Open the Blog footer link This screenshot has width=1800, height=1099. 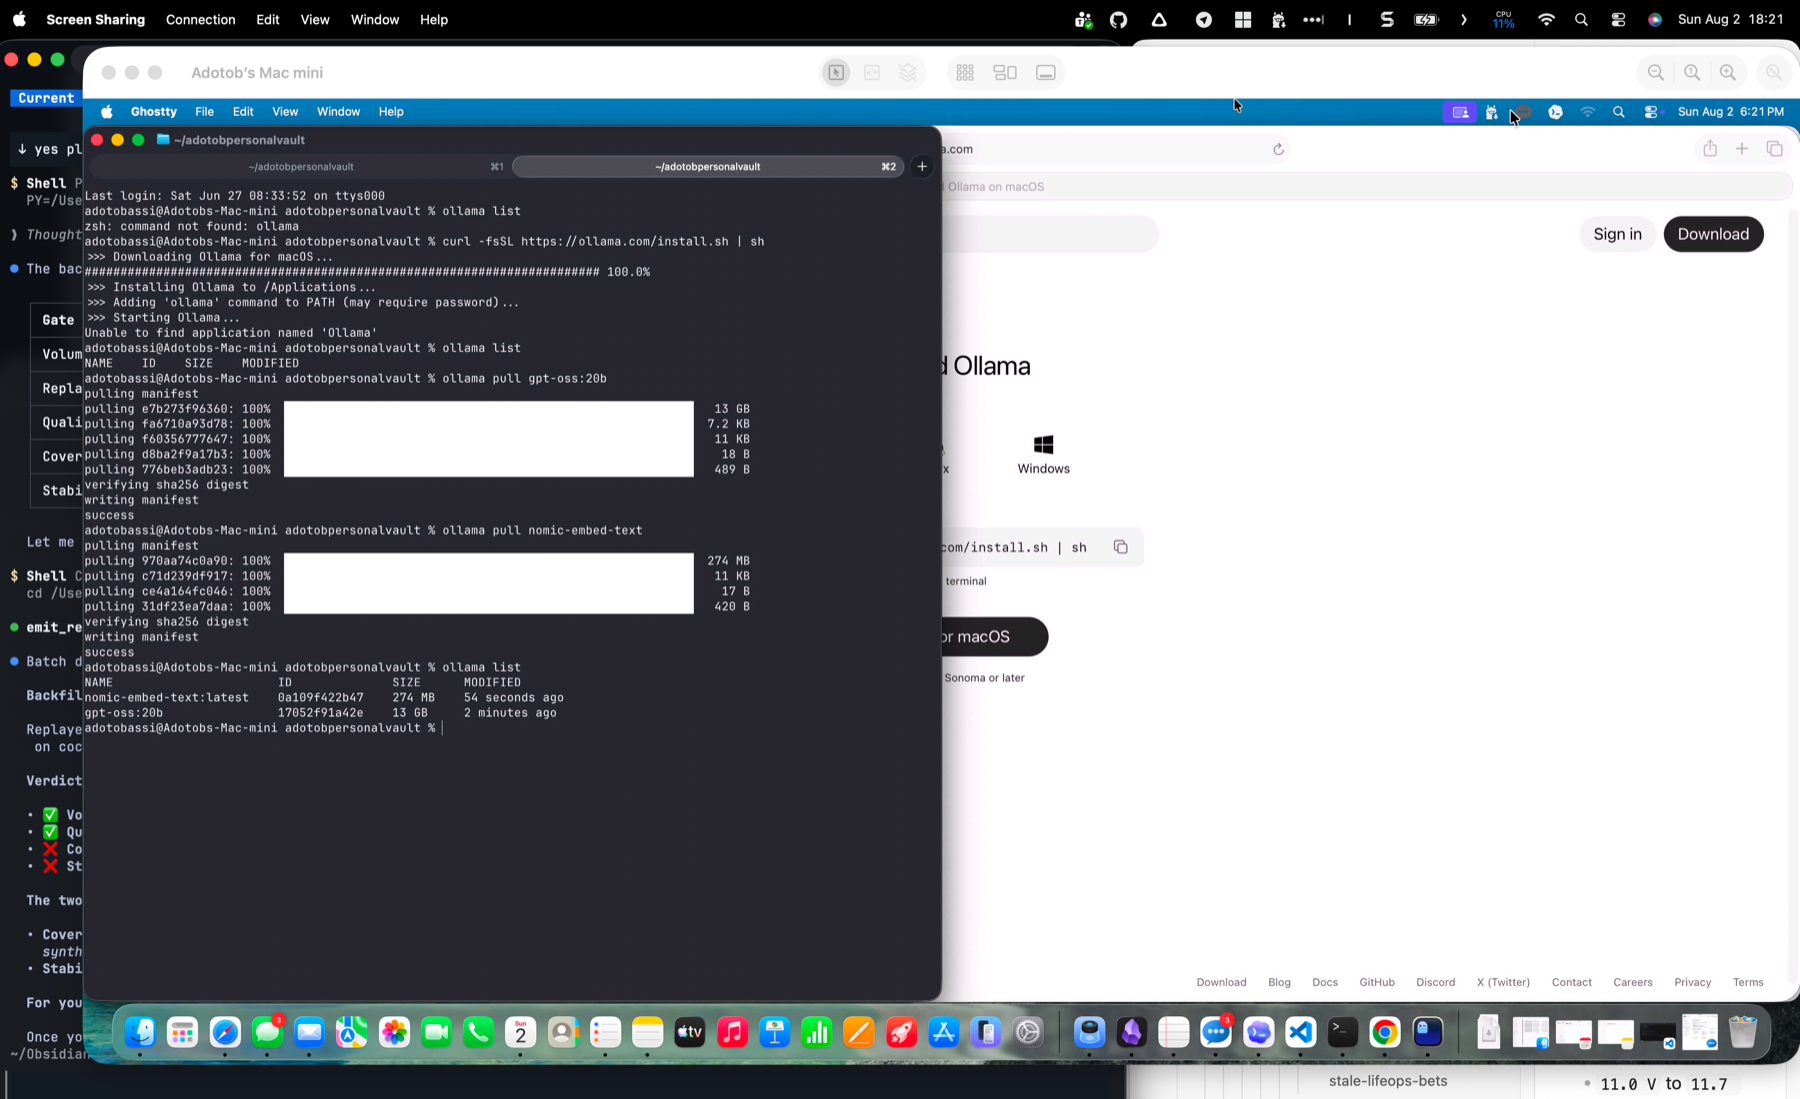pyautogui.click(x=1279, y=982)
